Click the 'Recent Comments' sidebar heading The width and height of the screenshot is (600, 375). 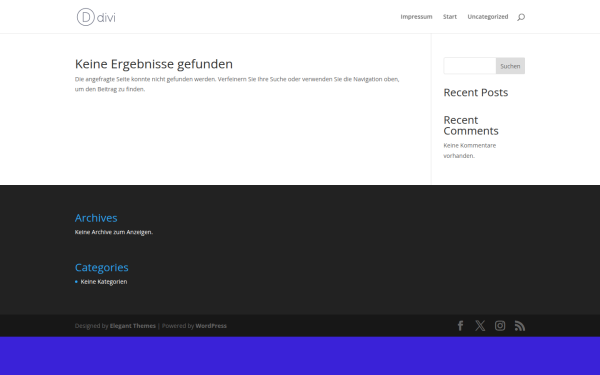coord(471,126)
